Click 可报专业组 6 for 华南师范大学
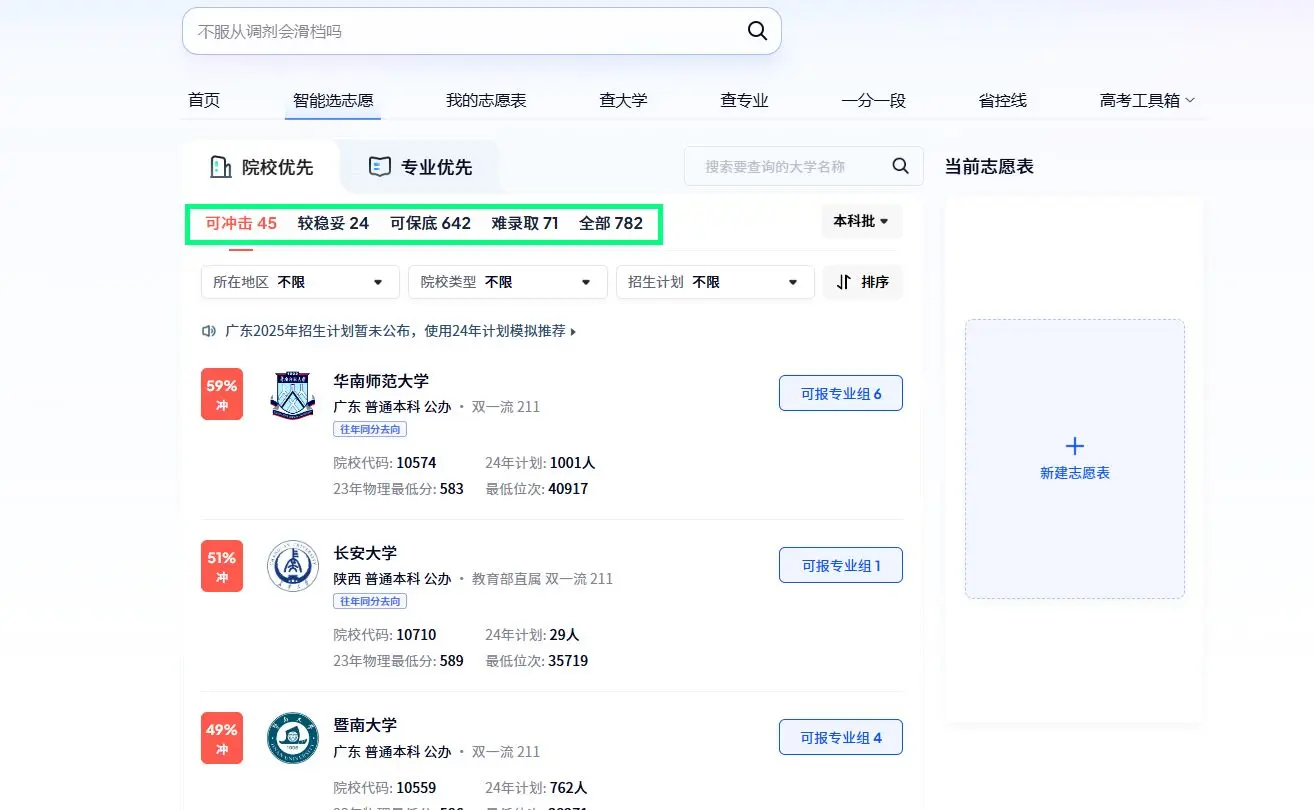 [x=840, y=394]
